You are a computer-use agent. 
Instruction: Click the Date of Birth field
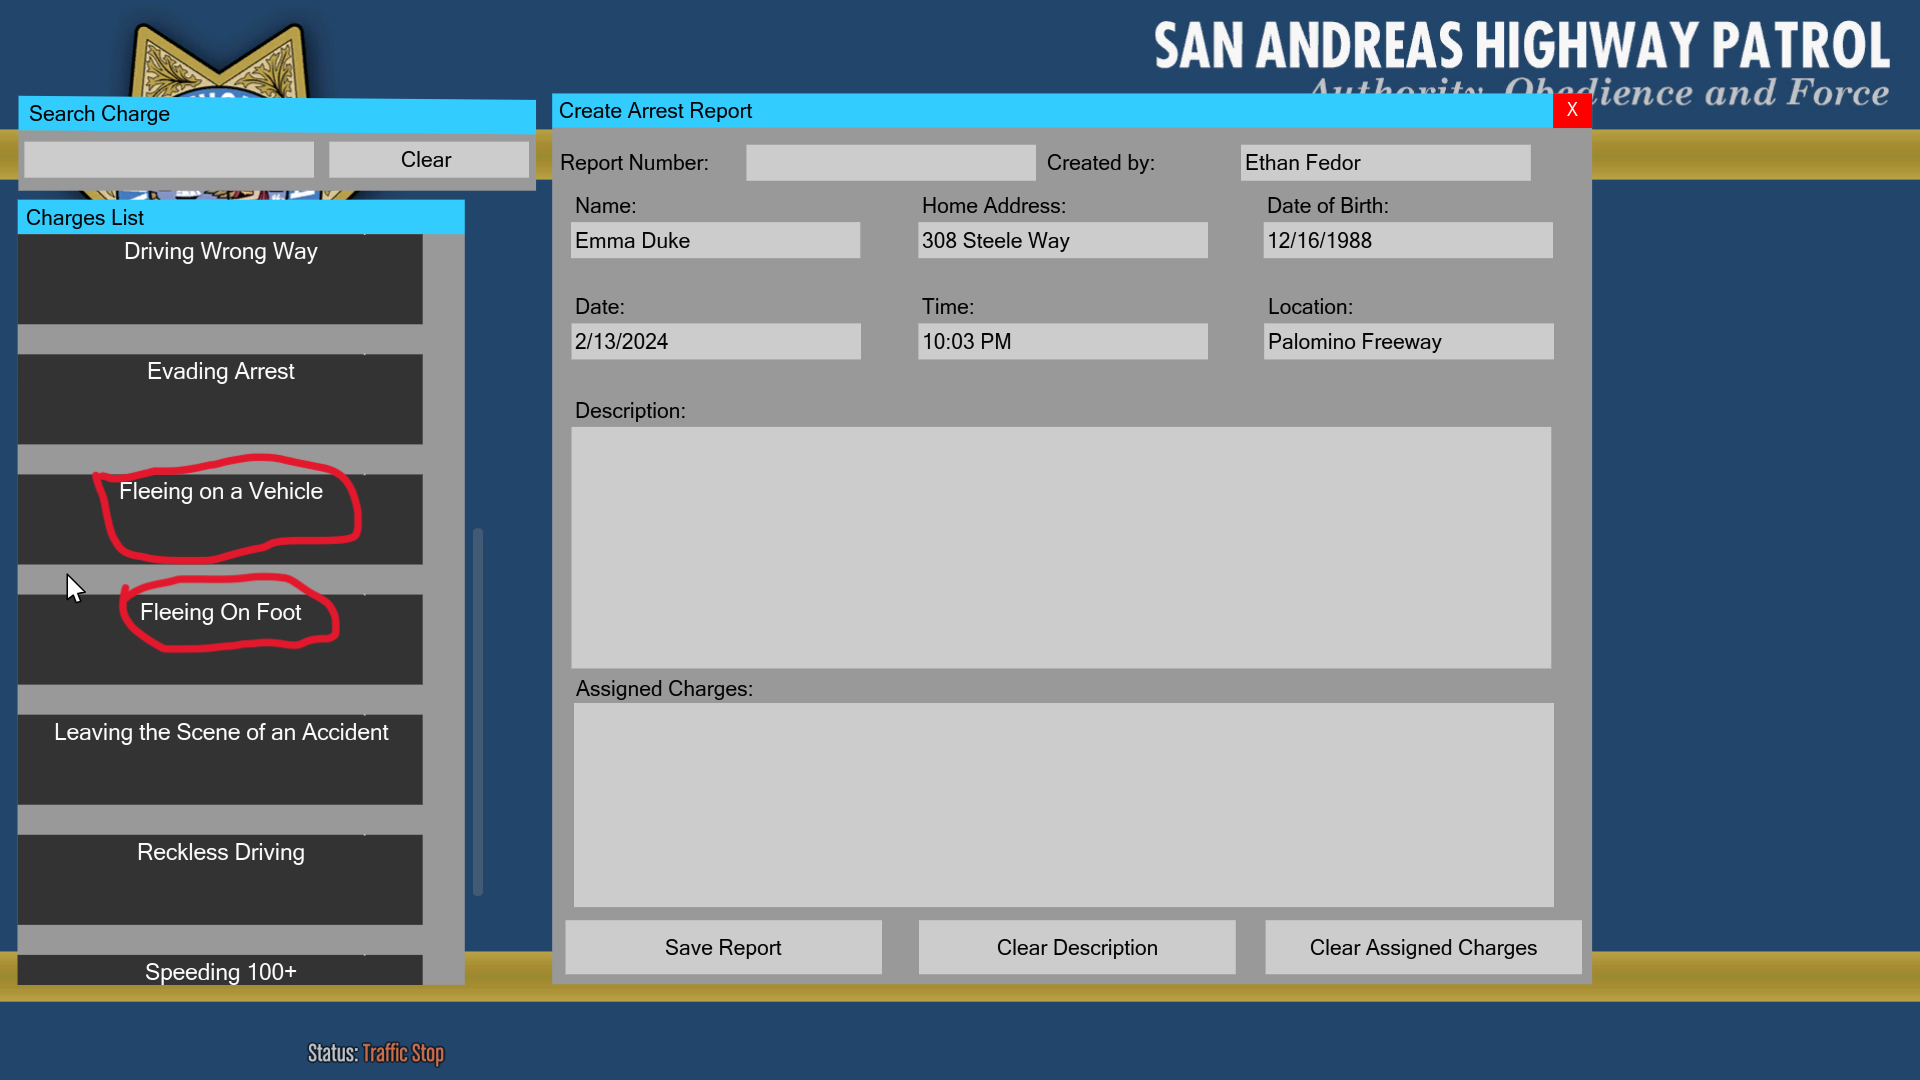coord(1407,241)
